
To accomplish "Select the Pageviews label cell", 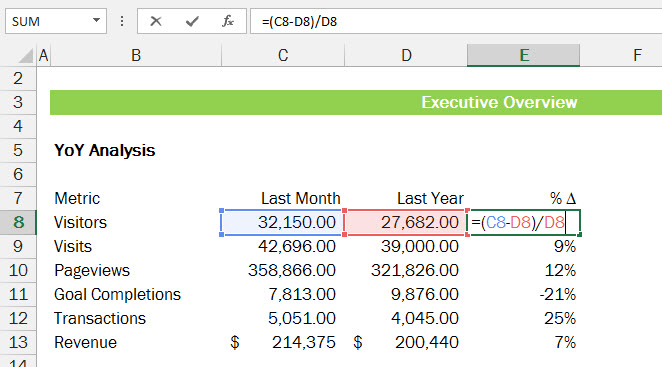I will [x=136, y=270].
